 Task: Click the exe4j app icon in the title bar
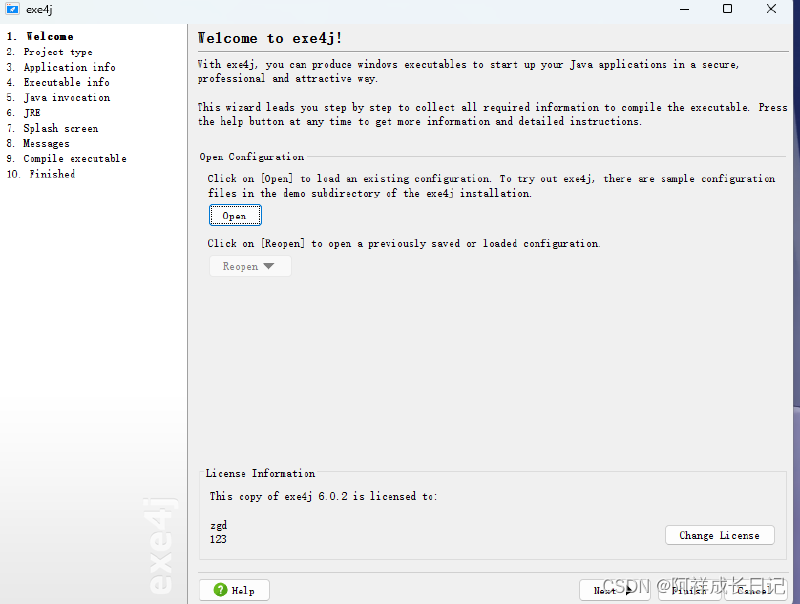12,9
